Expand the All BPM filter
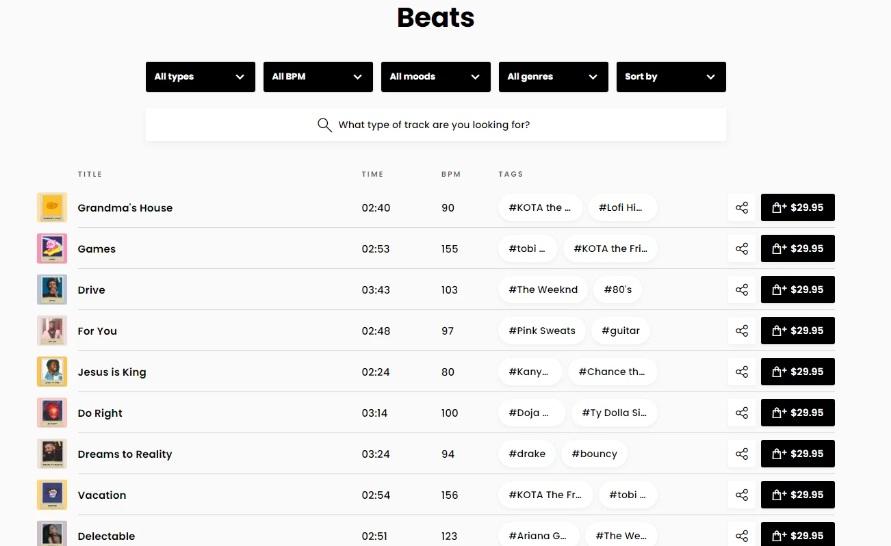Viewport: 891px width, 546px height. click(318, 77)
